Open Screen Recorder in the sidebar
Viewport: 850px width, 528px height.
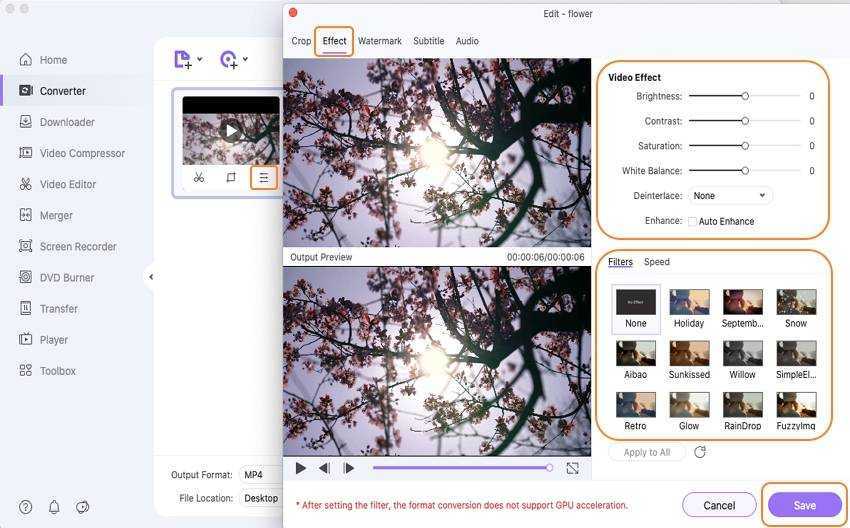pyautogui.click(x=77, y=247)
